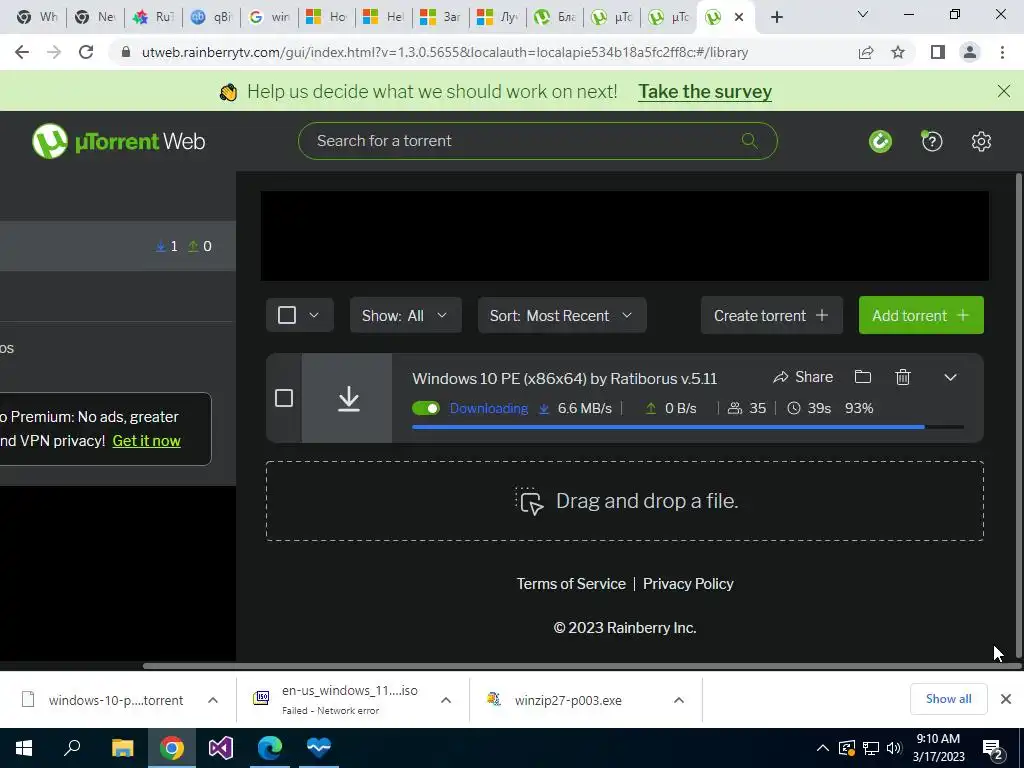This screenshot has height=768, width=1024.
Task: Open the Privacy Policy link
Action: [x=688, y=584]
